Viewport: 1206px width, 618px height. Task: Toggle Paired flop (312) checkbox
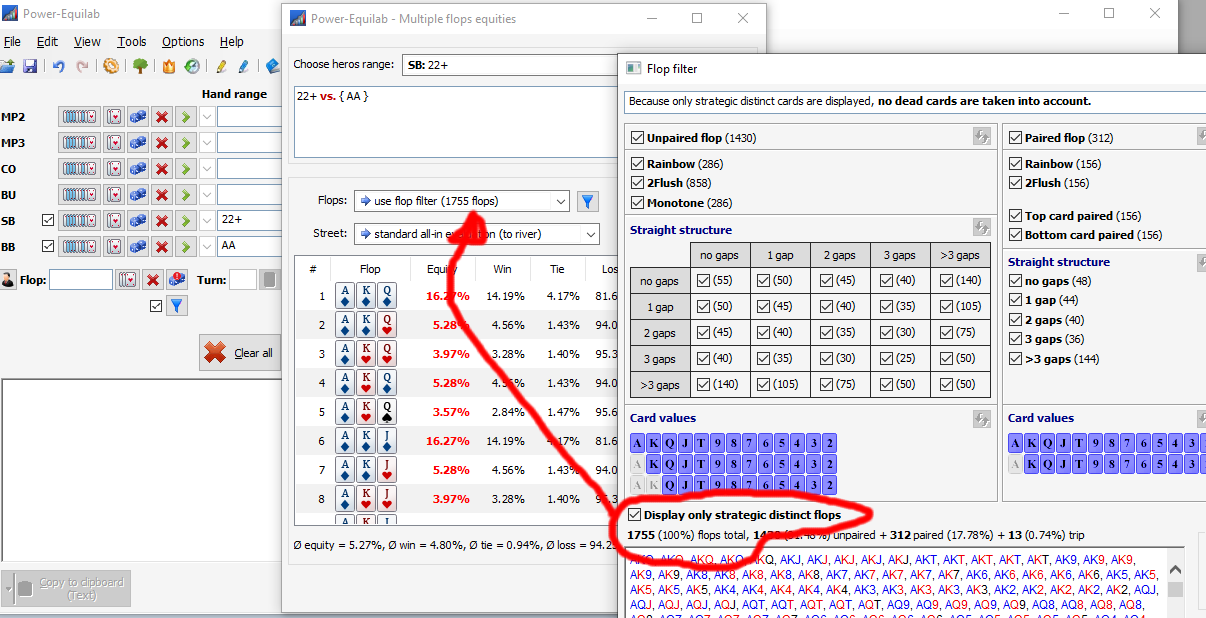(x=1015, y=138)
